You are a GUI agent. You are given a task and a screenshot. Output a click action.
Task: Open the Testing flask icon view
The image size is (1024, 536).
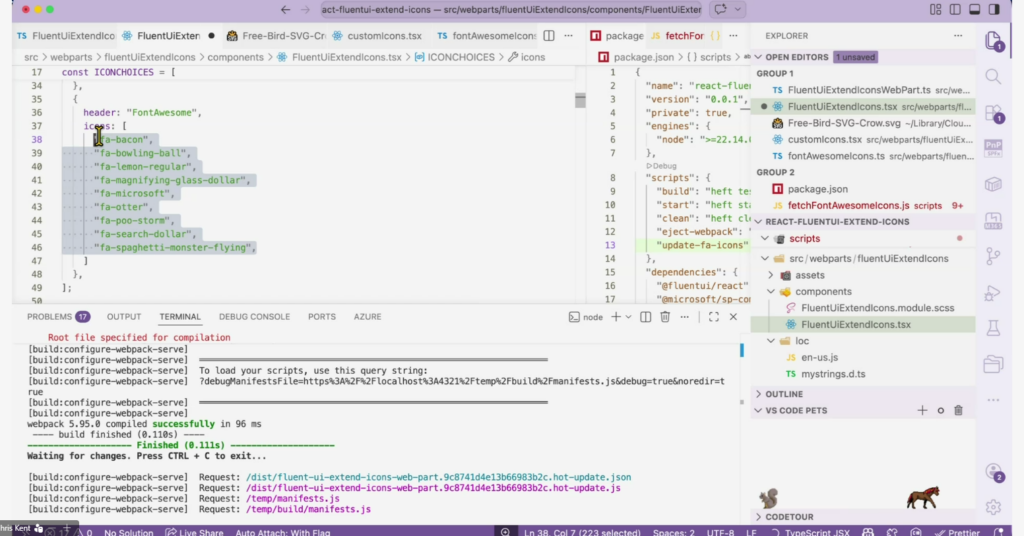pyautogui.click(x=993, y=328)
